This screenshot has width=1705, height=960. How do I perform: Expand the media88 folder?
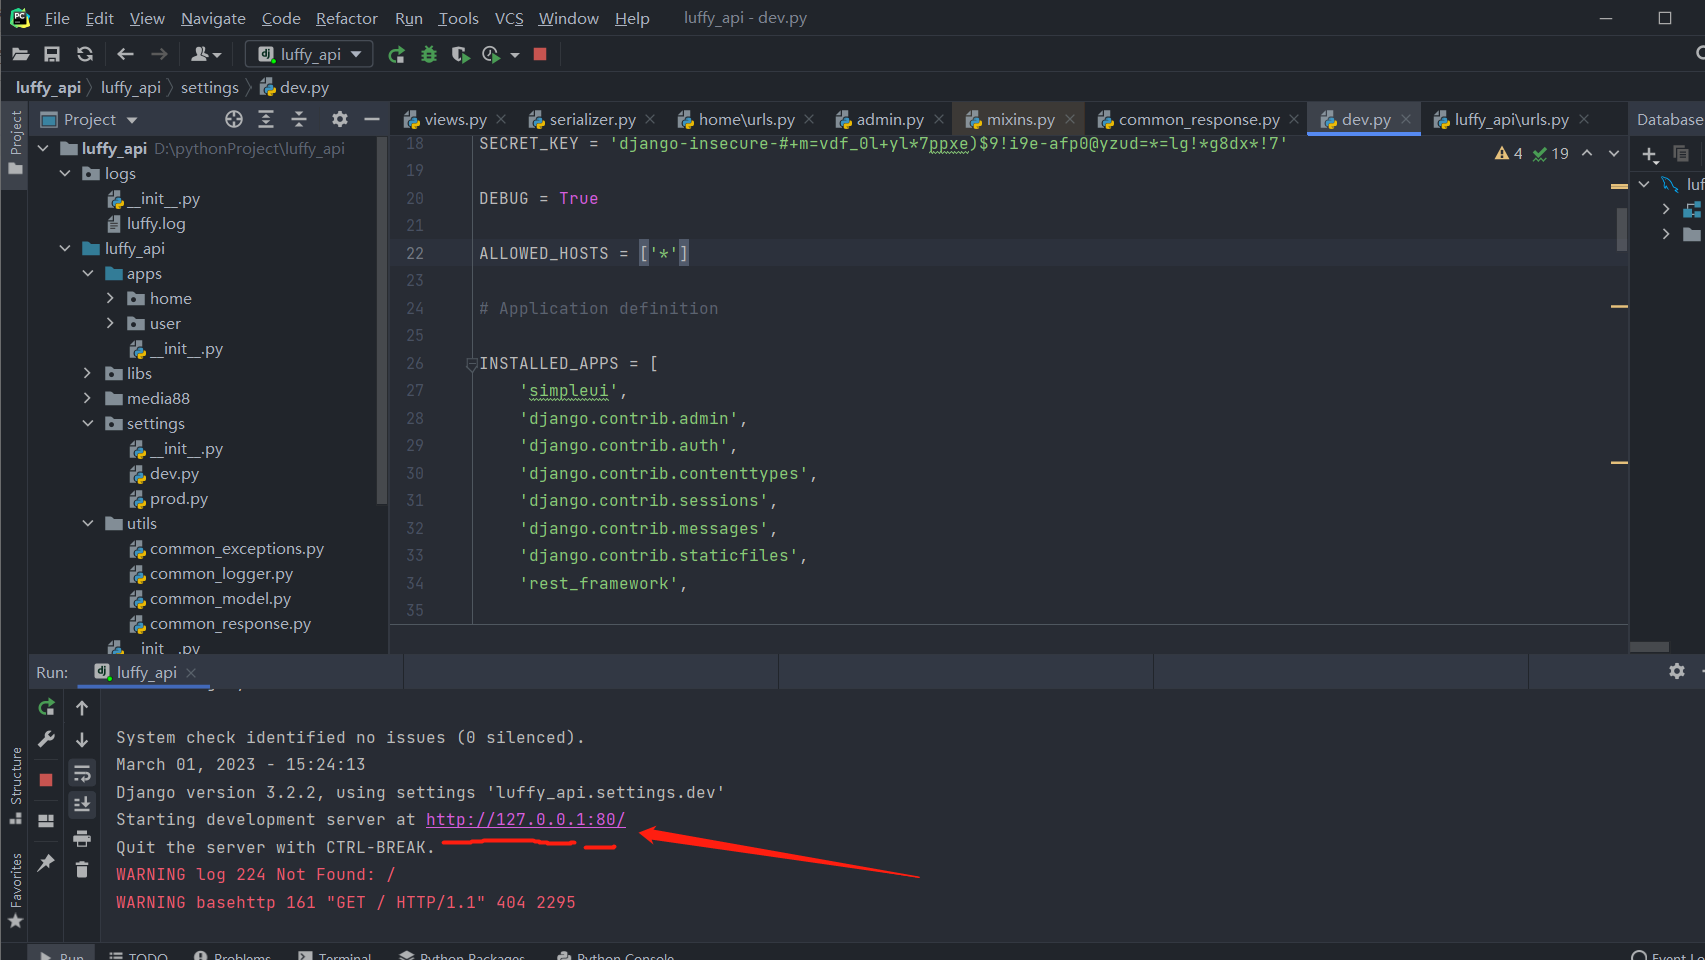(x=88, y=399)
